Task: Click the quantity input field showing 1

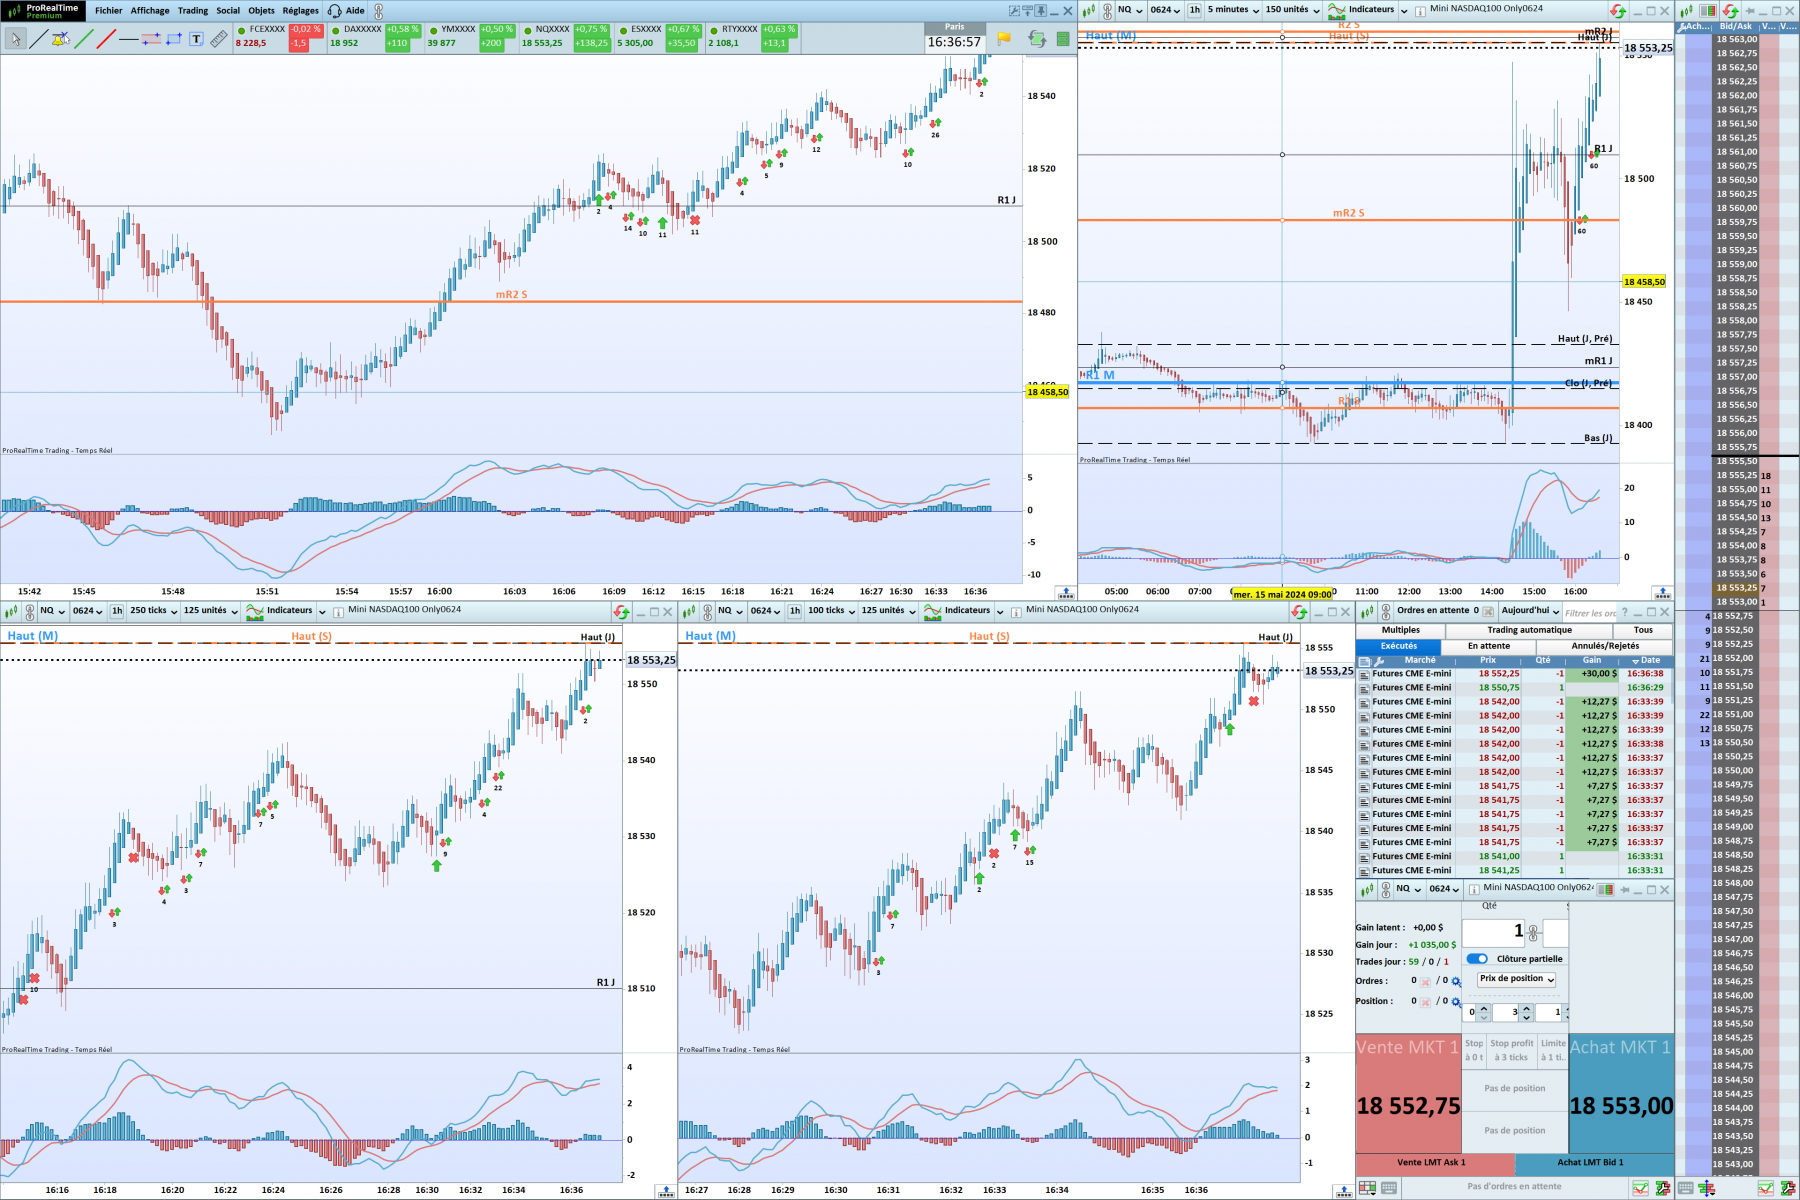Action: [1494, 932]
